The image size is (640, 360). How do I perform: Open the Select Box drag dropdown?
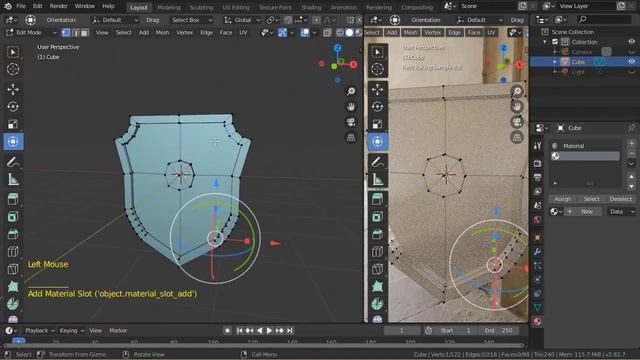[x=191, y=20]
